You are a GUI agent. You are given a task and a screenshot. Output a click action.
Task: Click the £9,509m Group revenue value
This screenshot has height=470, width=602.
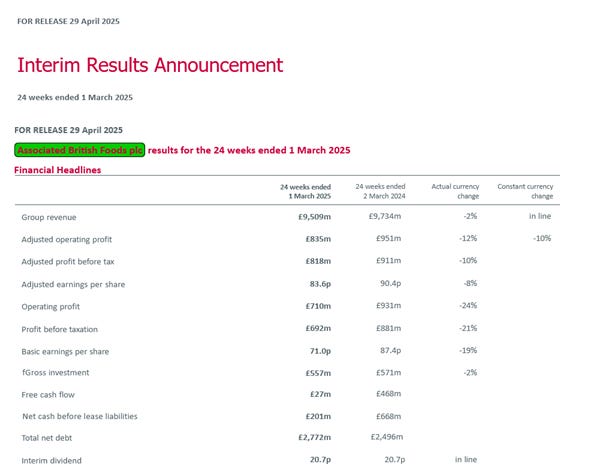tap(314, 217)
